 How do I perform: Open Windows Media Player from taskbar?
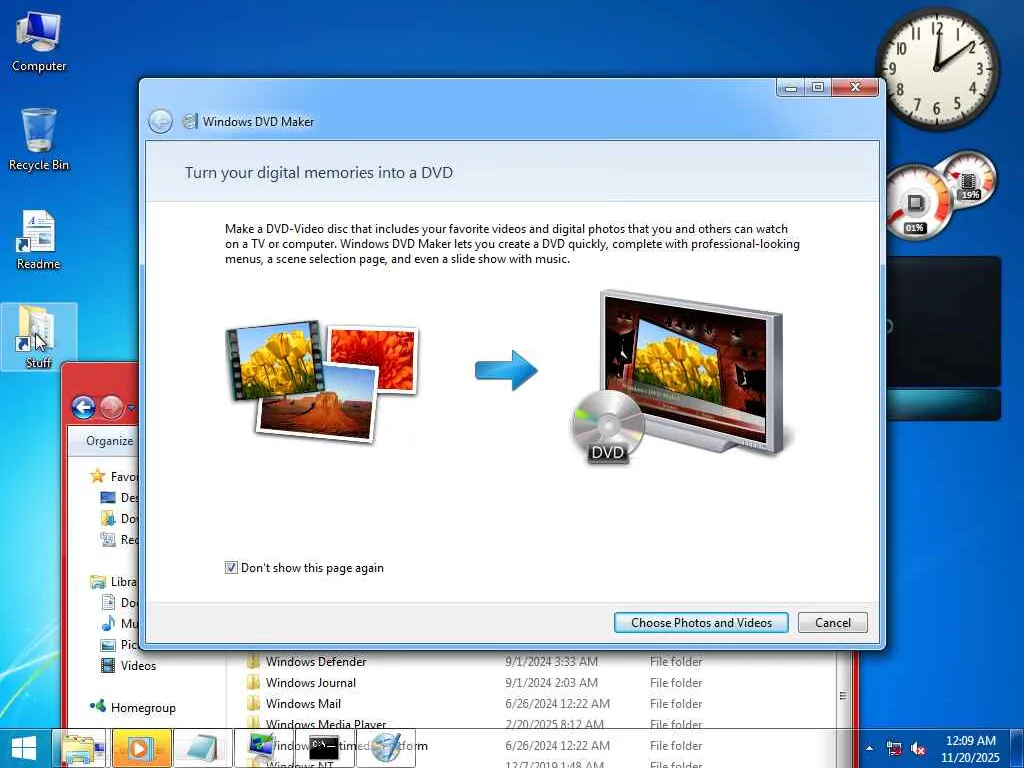141,748
